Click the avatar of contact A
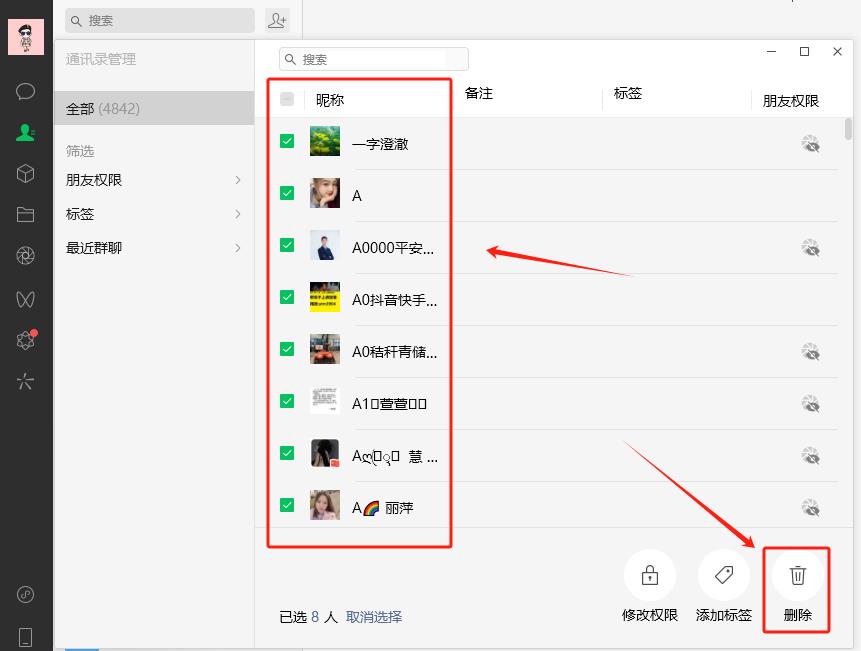Screen dimensions: 861x651 (x=325, y=193)
